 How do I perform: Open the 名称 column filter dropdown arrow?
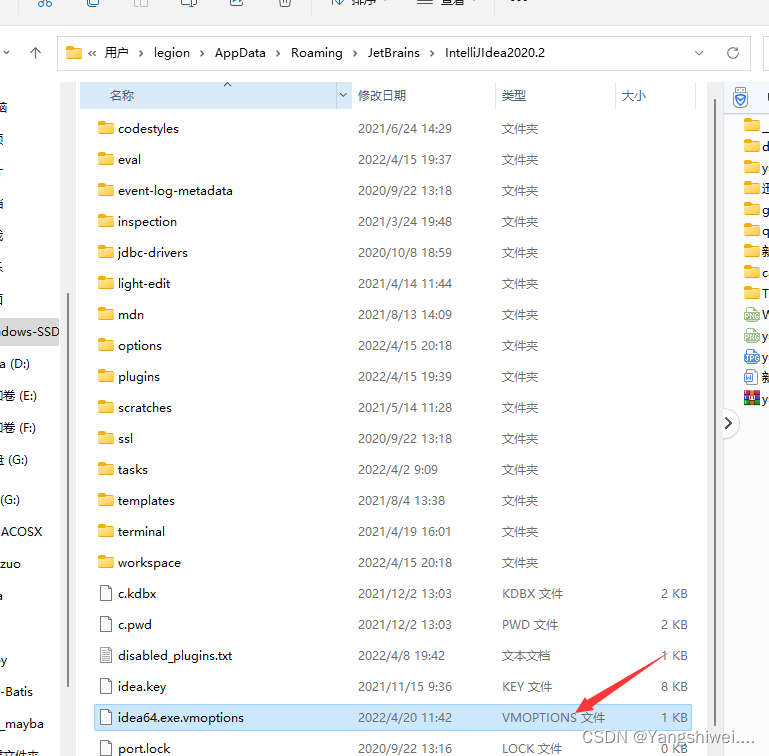[x=343, y=95]
